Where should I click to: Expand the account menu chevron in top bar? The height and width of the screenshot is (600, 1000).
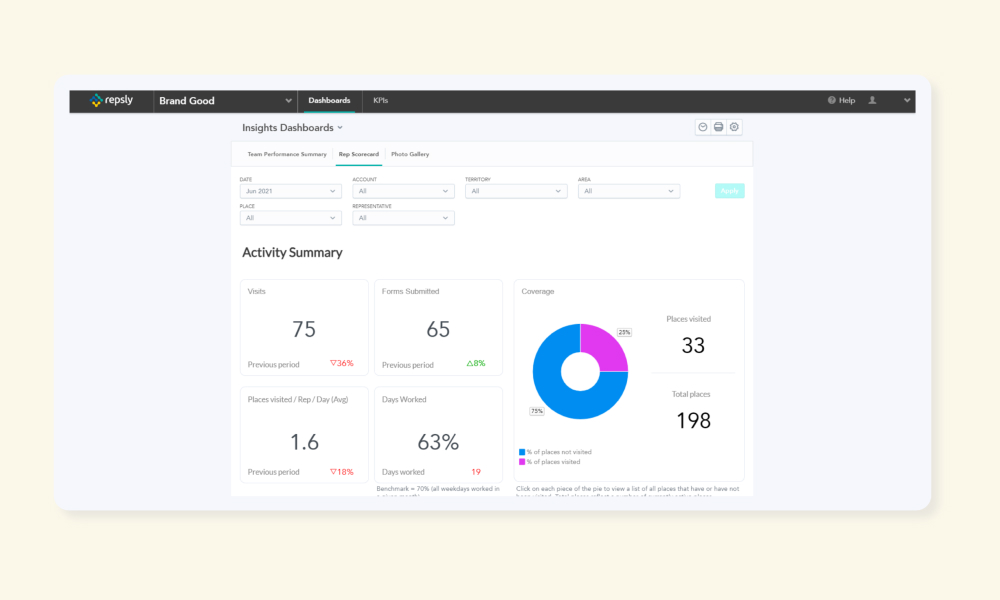click(x=907, y=100)
